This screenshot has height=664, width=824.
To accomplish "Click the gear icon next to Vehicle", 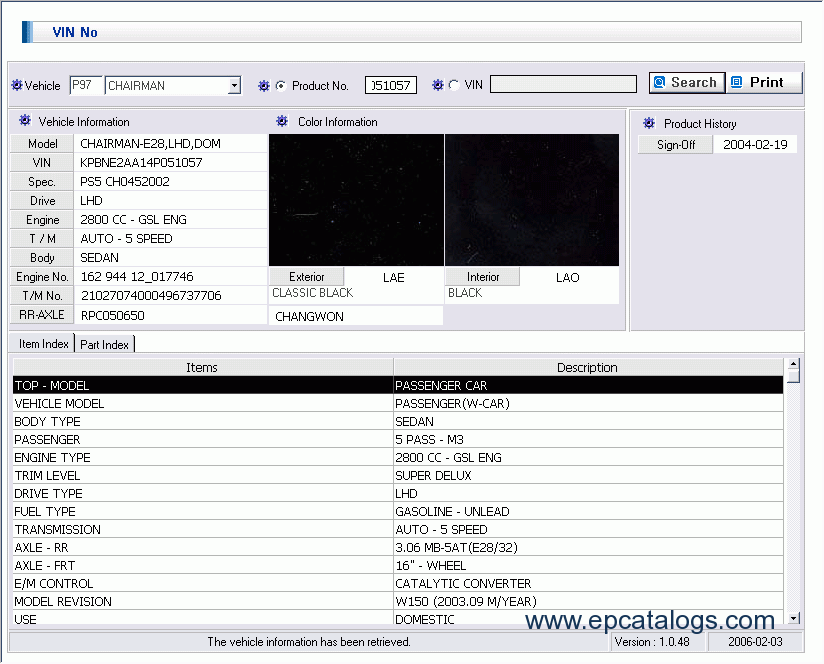I will 17,85.
